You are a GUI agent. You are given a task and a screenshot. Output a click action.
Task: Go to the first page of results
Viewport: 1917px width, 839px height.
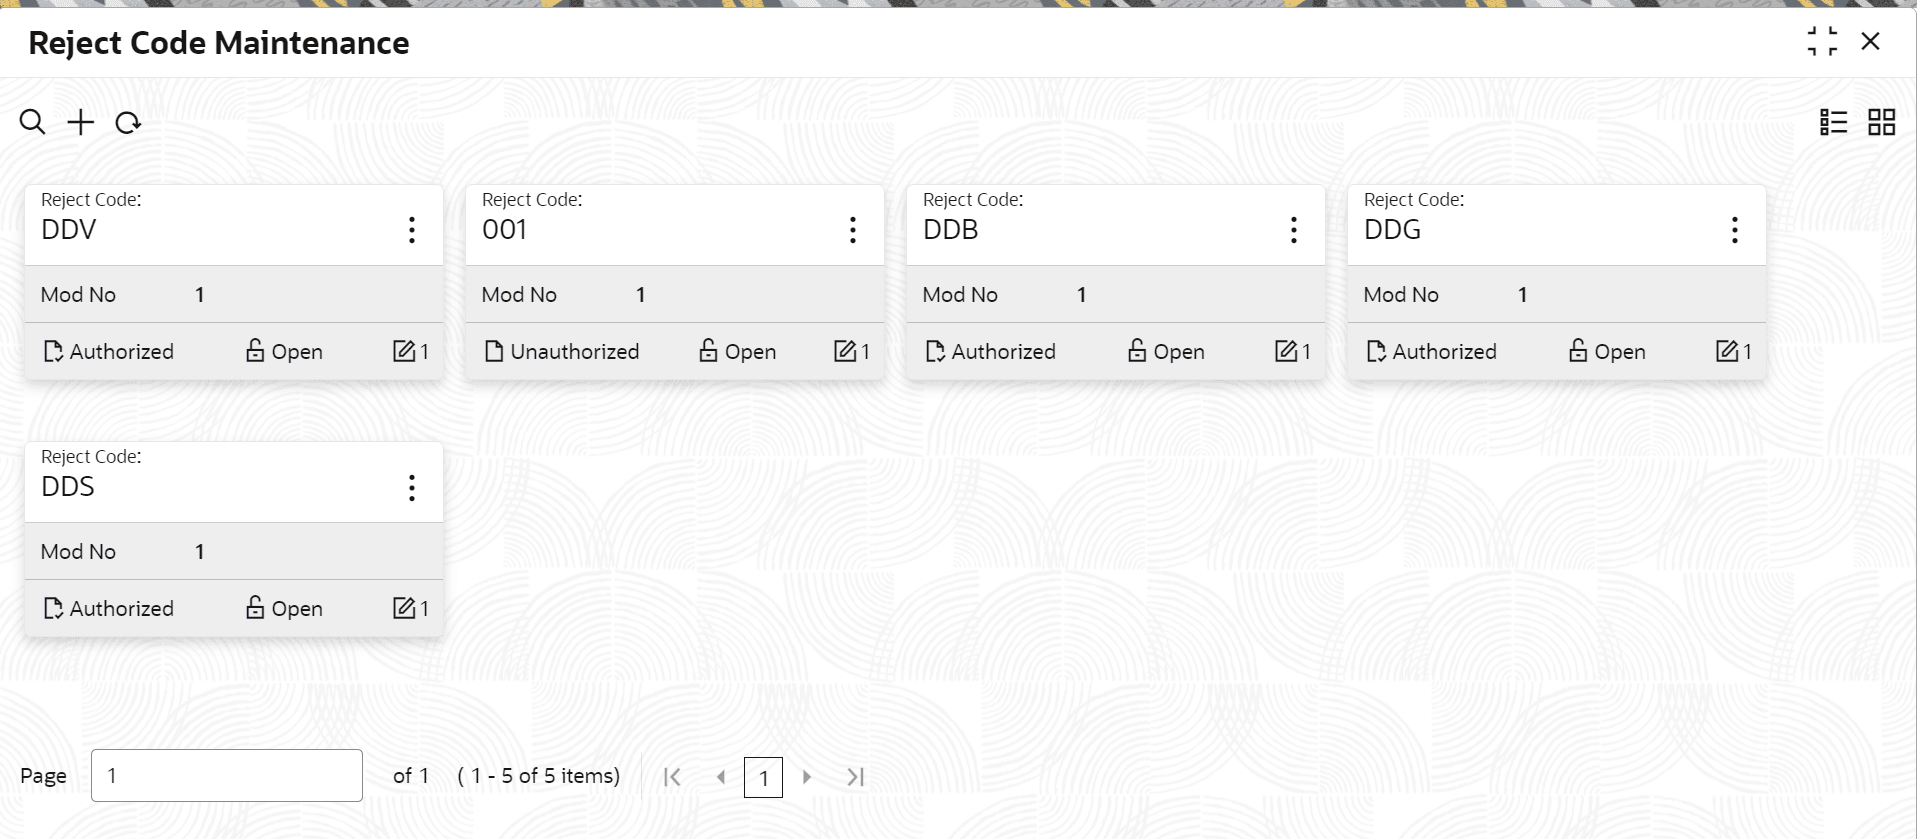[x=672, y=777]
